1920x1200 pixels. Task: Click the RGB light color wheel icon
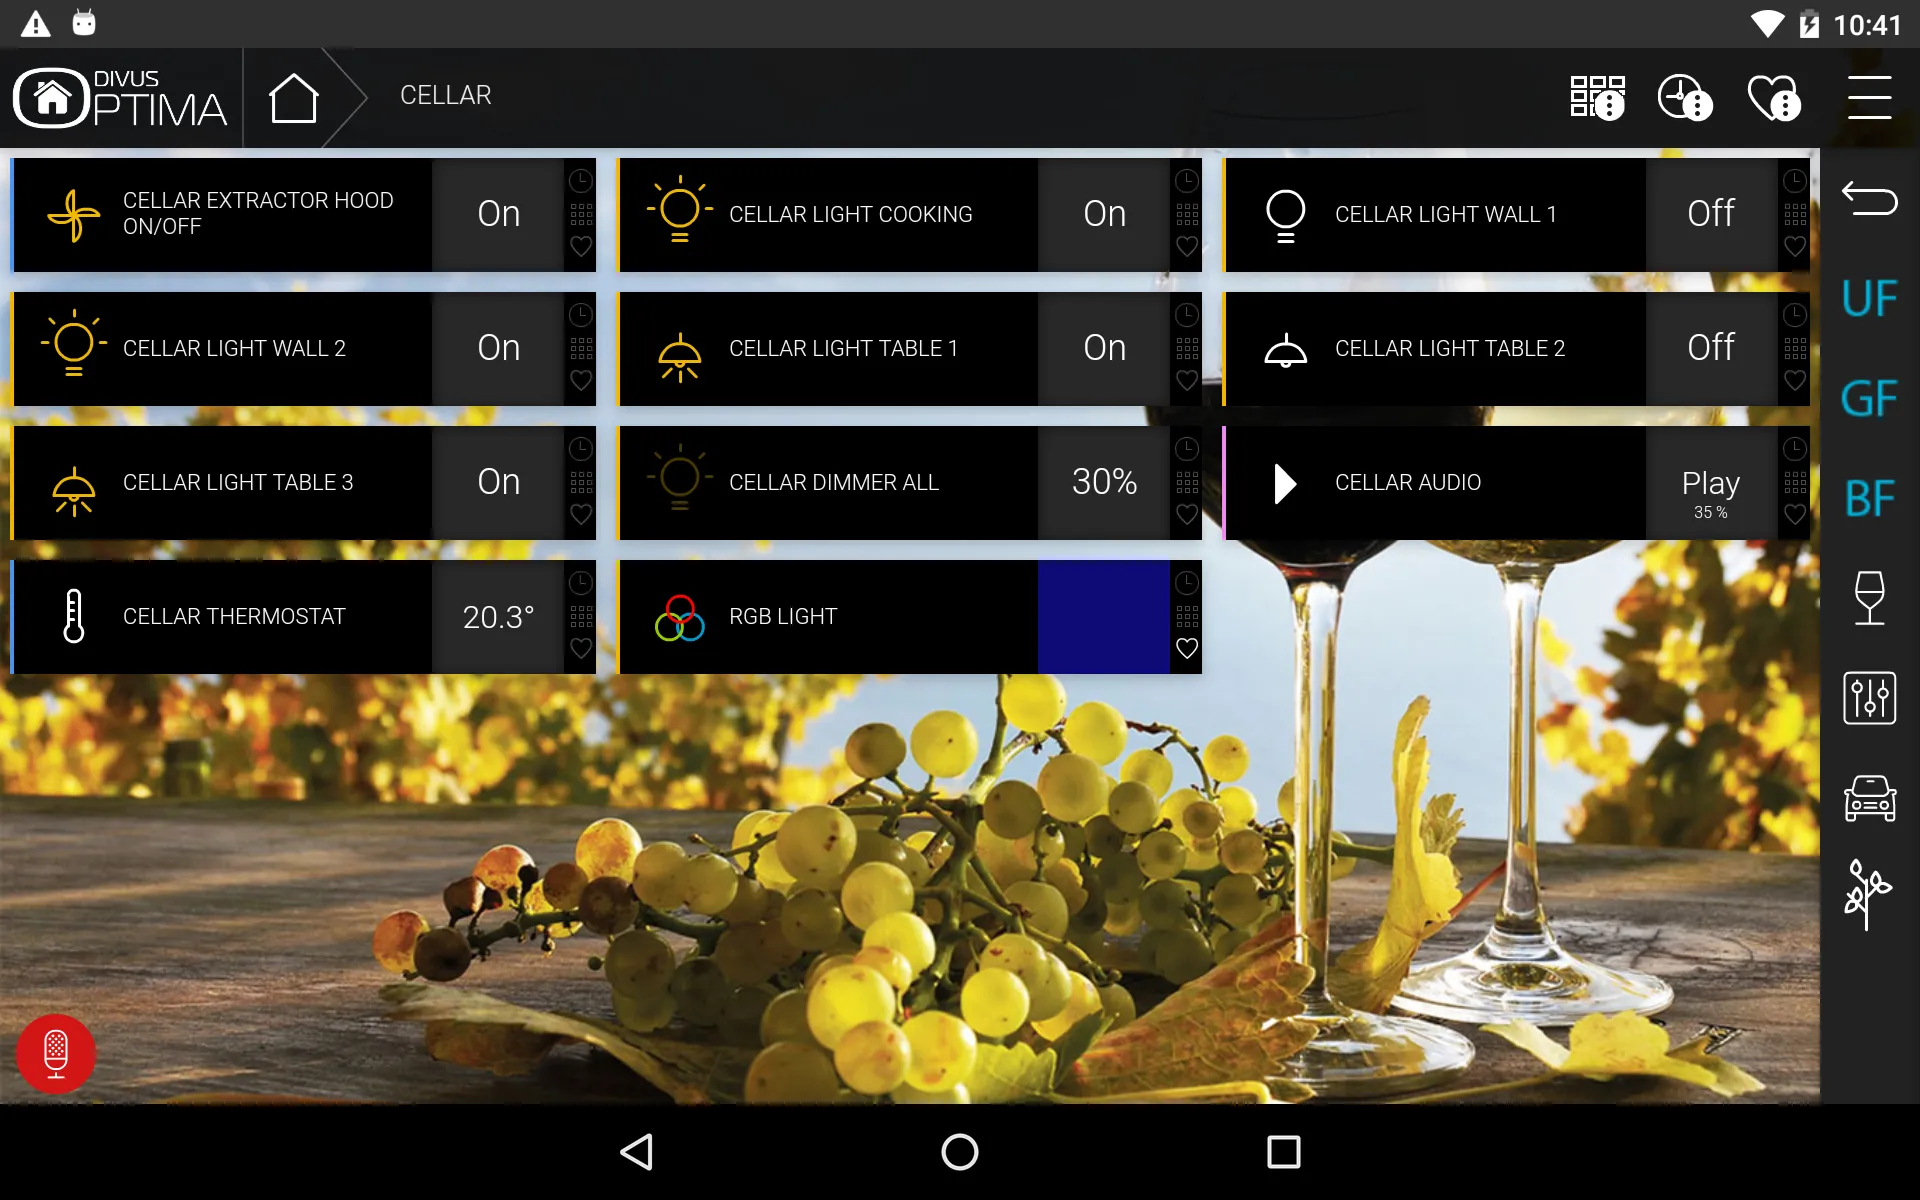point(677,617)
